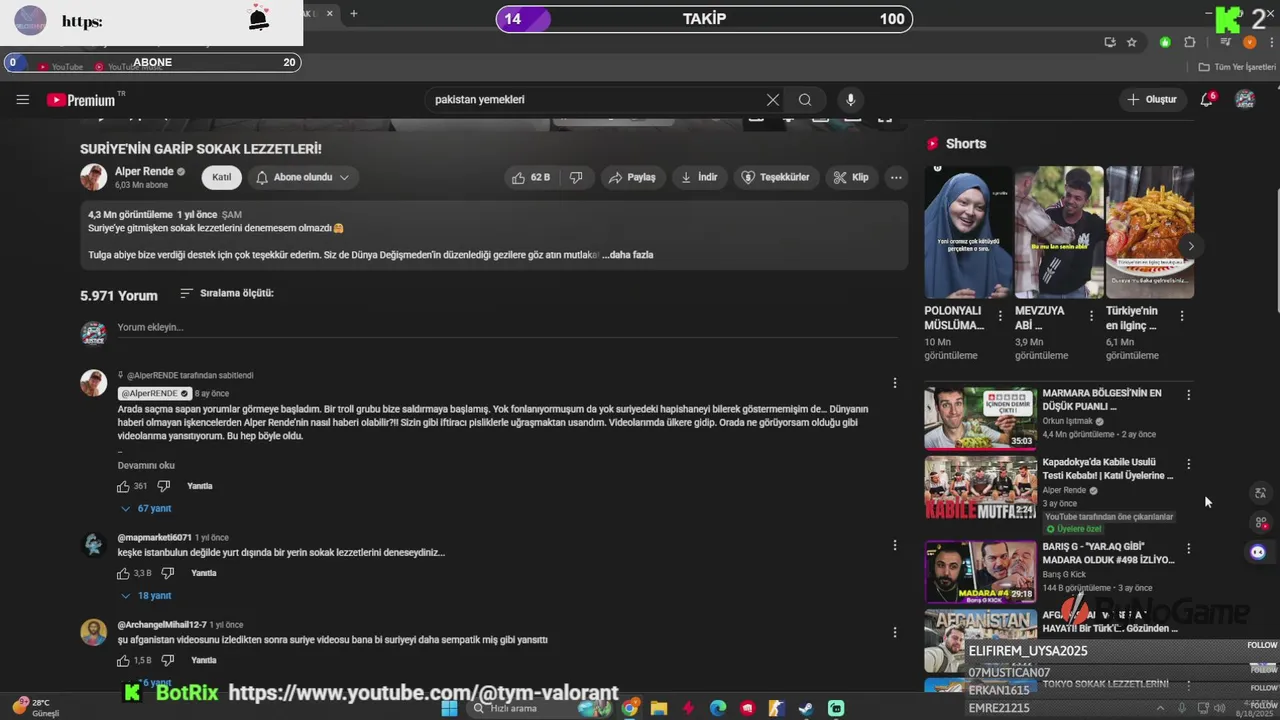The width and height of the screenshot is (1280, 720).
Task: Open options for POLONYALI MÜSLÜMAN short
Action: point(1000,316)
